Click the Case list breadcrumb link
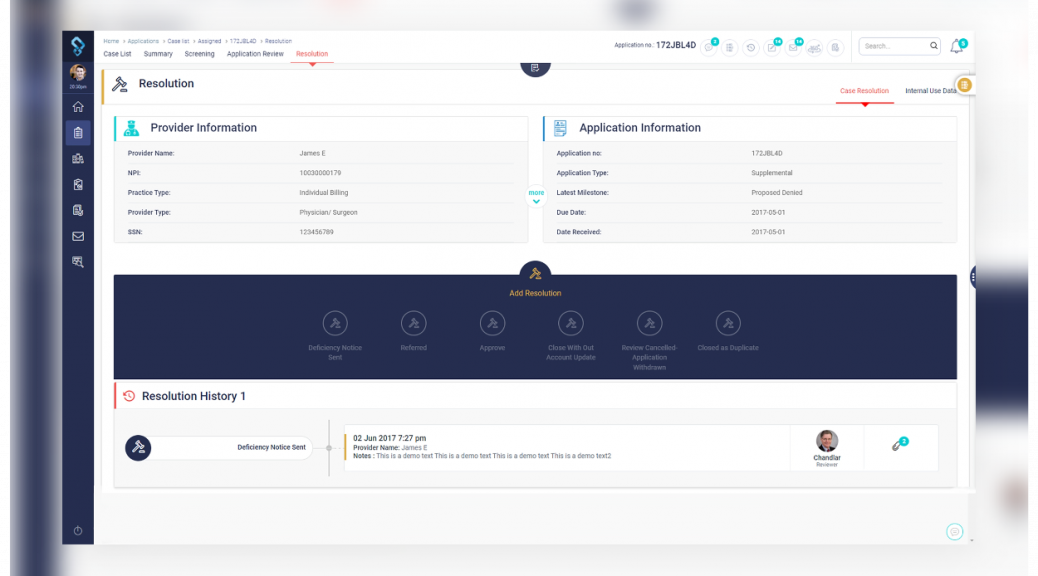1038x576 pixels. [178, 41]
